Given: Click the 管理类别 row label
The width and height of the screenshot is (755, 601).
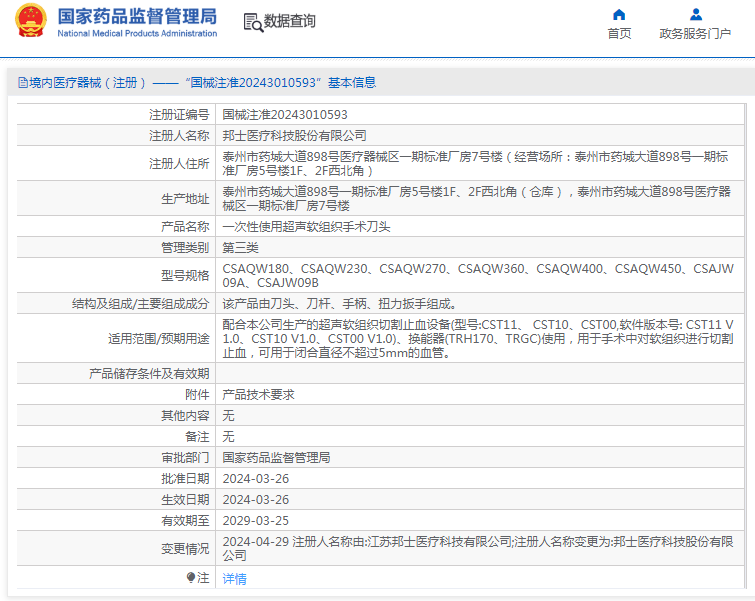Looking at the screenshot, I should click(185, 248).
